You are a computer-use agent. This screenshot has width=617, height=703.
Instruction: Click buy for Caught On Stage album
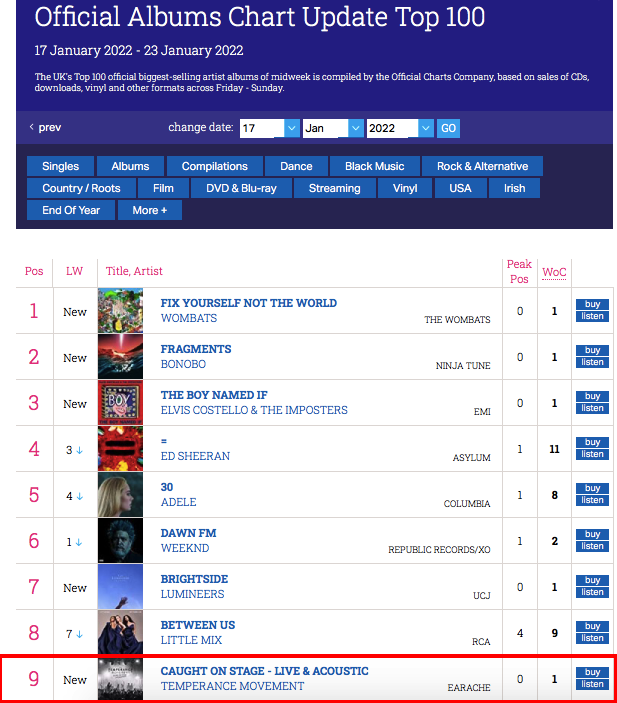[592, 673]
